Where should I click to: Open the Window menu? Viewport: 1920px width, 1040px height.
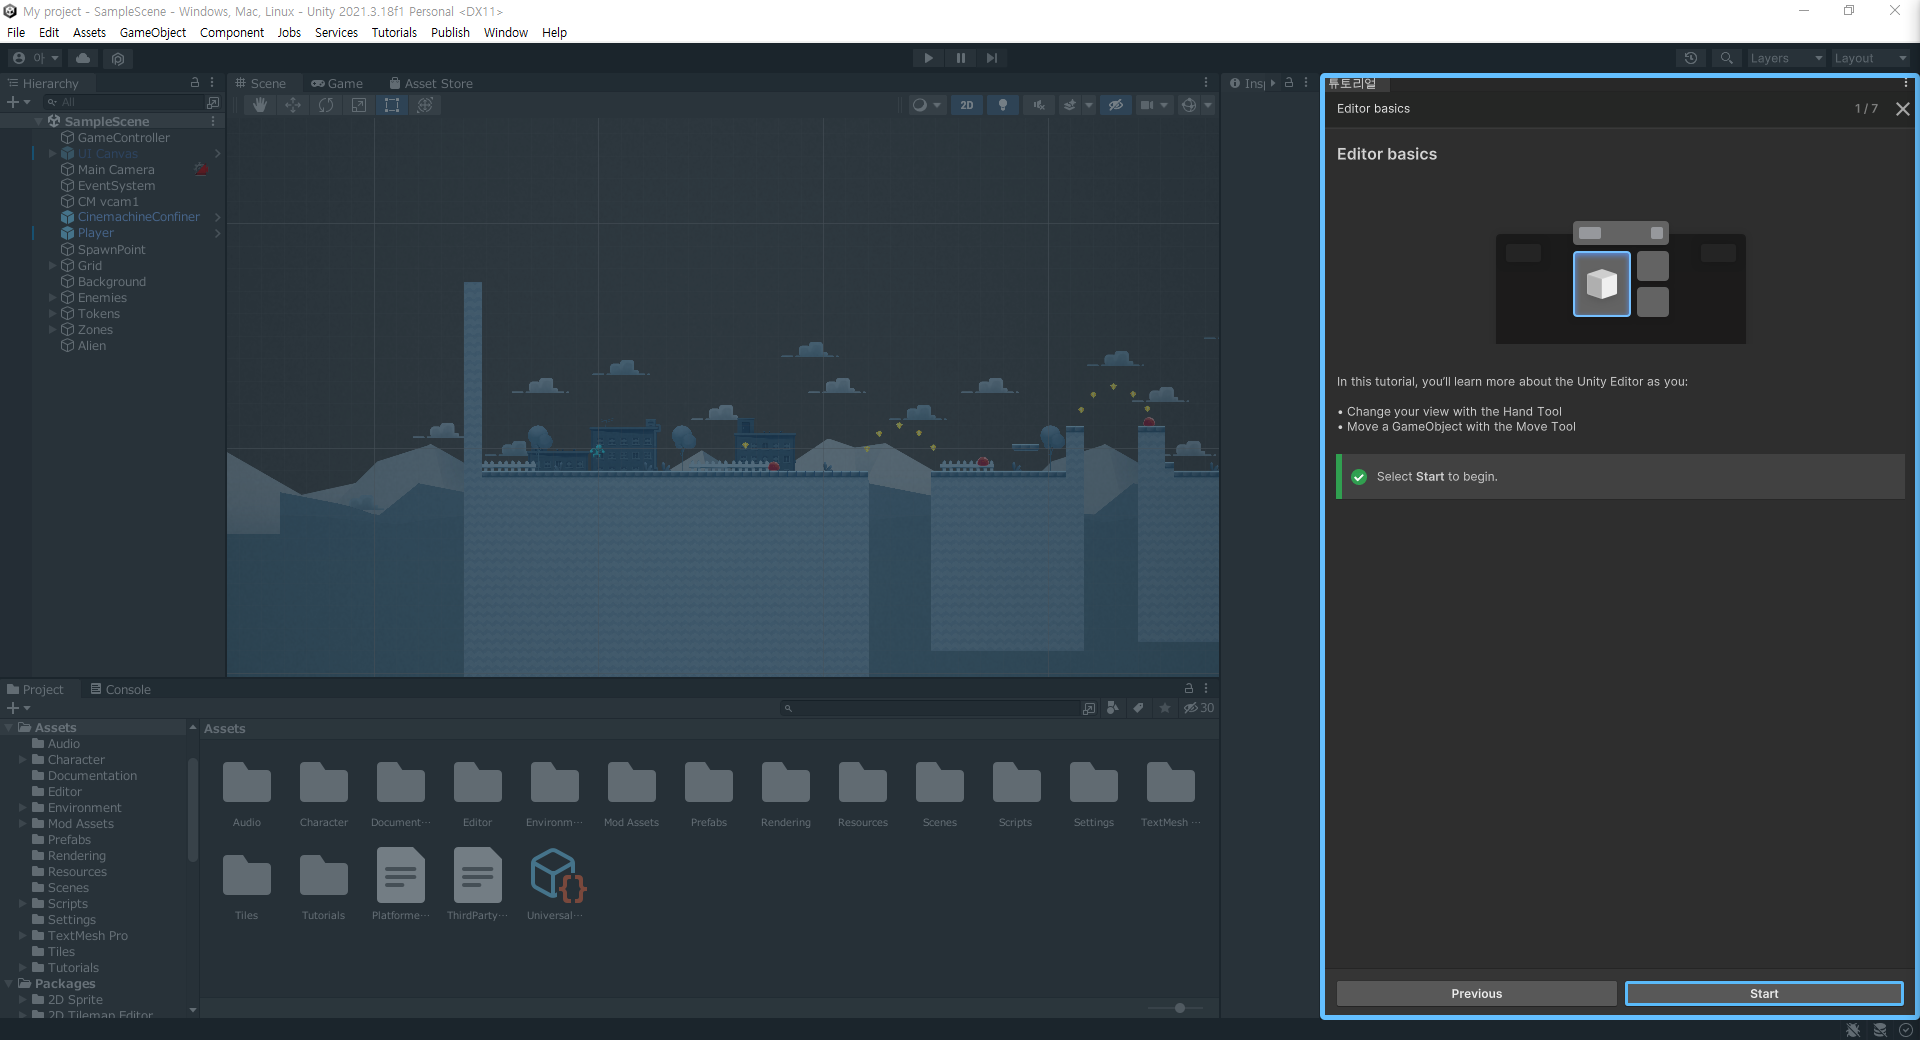point(506,32)
